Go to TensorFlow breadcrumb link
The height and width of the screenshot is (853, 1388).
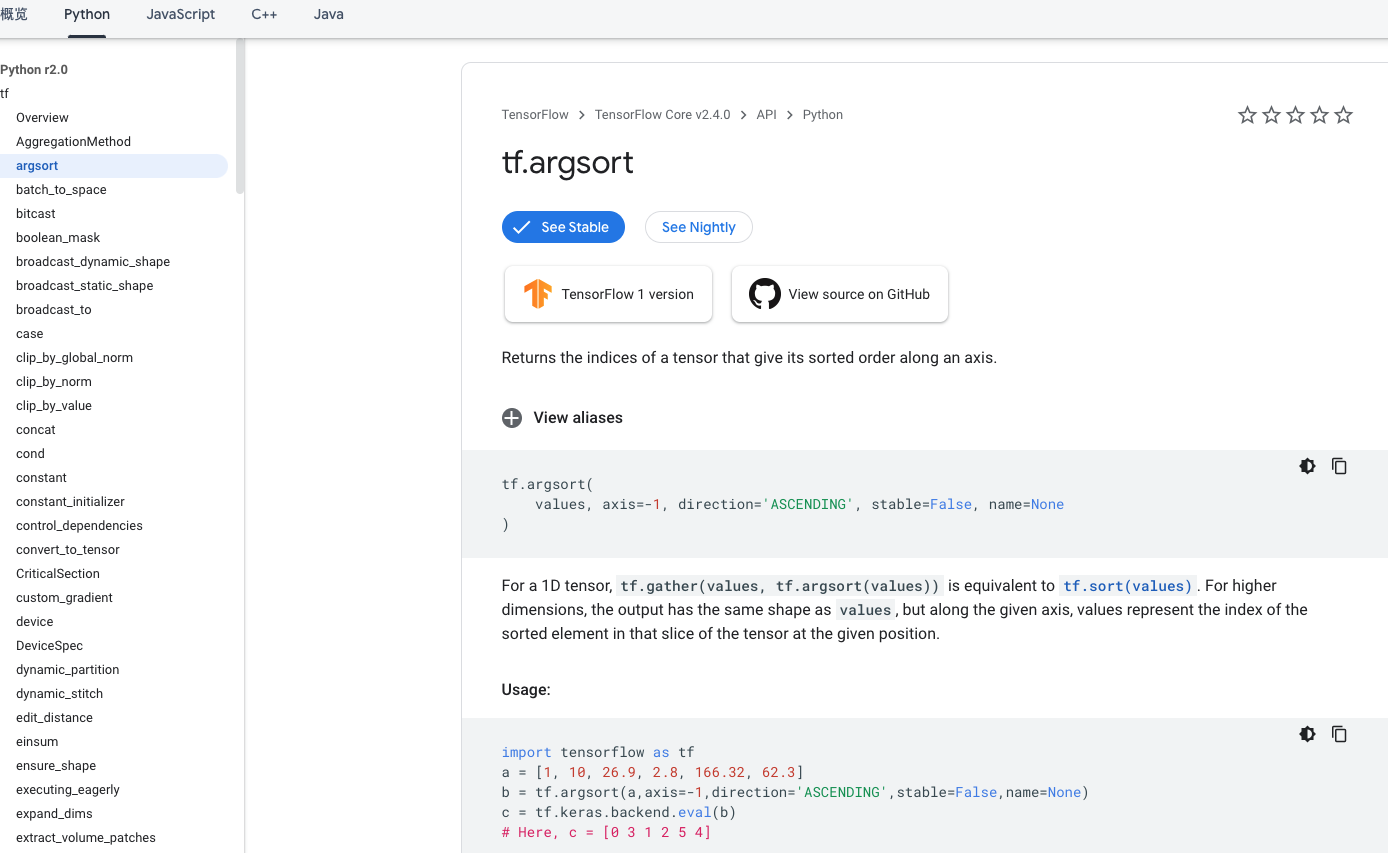point(535,115)
